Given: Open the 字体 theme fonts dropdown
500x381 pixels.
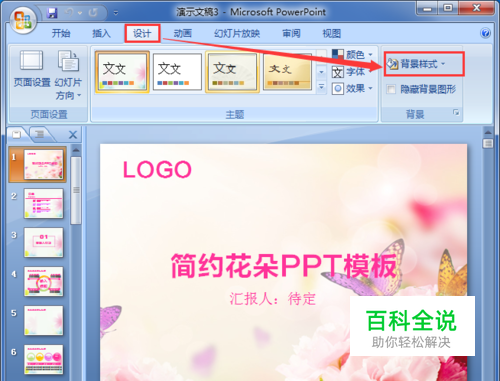Looking at the screenshot, I should tap(352, 72).
